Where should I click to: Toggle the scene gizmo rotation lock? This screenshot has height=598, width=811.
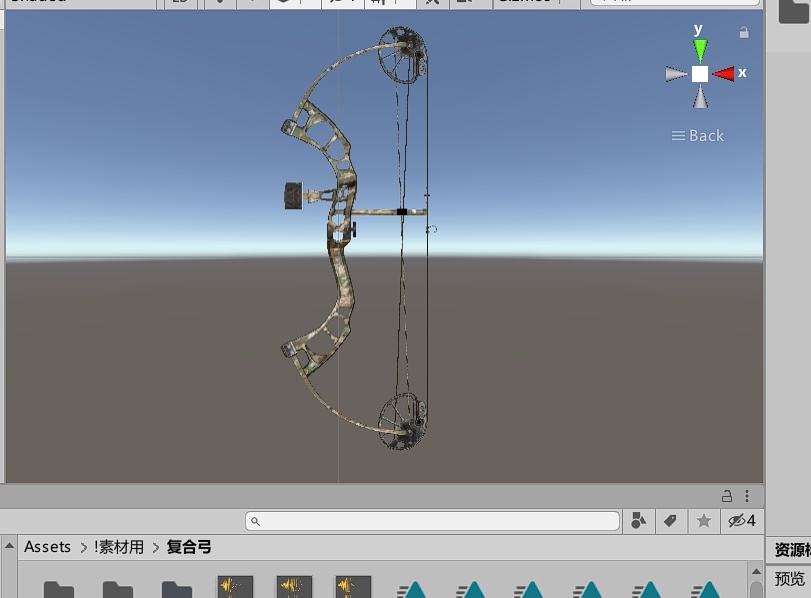[x=744, y=32]
